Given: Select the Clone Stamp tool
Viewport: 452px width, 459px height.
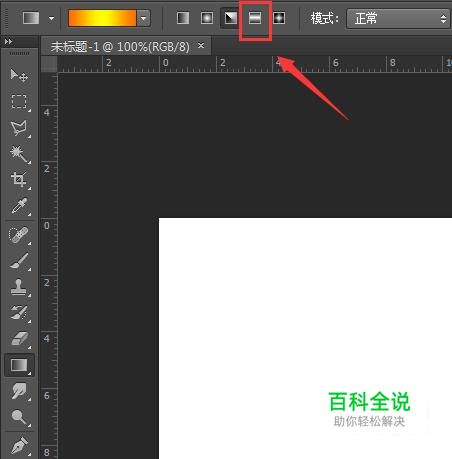Looking at the screenshot, I should pos(19,287).
